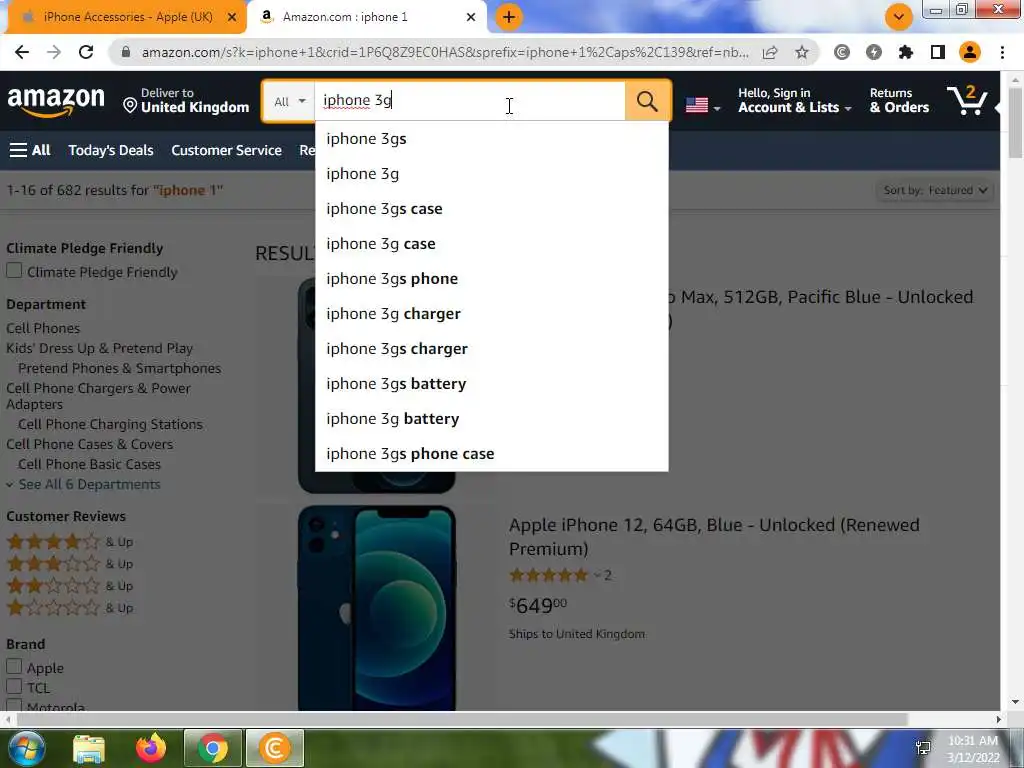
Task: Click the browser forward arrow
Action: 54,52
